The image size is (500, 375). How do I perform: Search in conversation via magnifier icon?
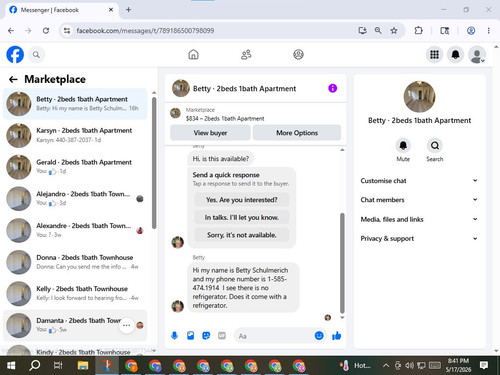435,146
